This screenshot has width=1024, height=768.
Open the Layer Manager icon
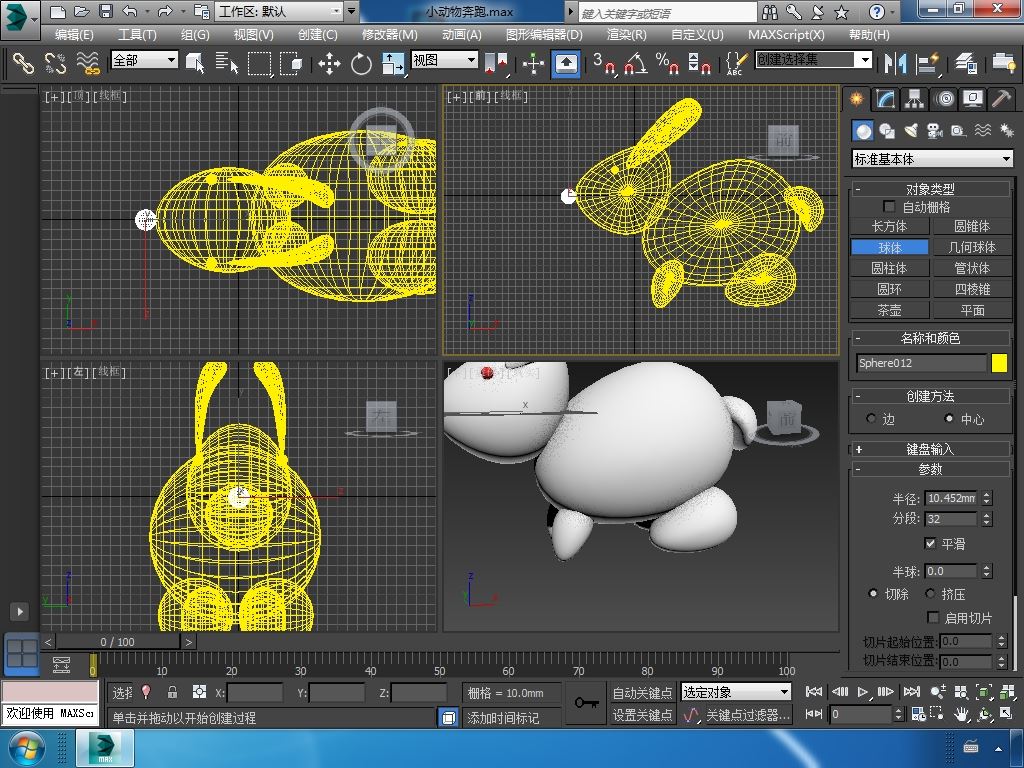point(965,63)
